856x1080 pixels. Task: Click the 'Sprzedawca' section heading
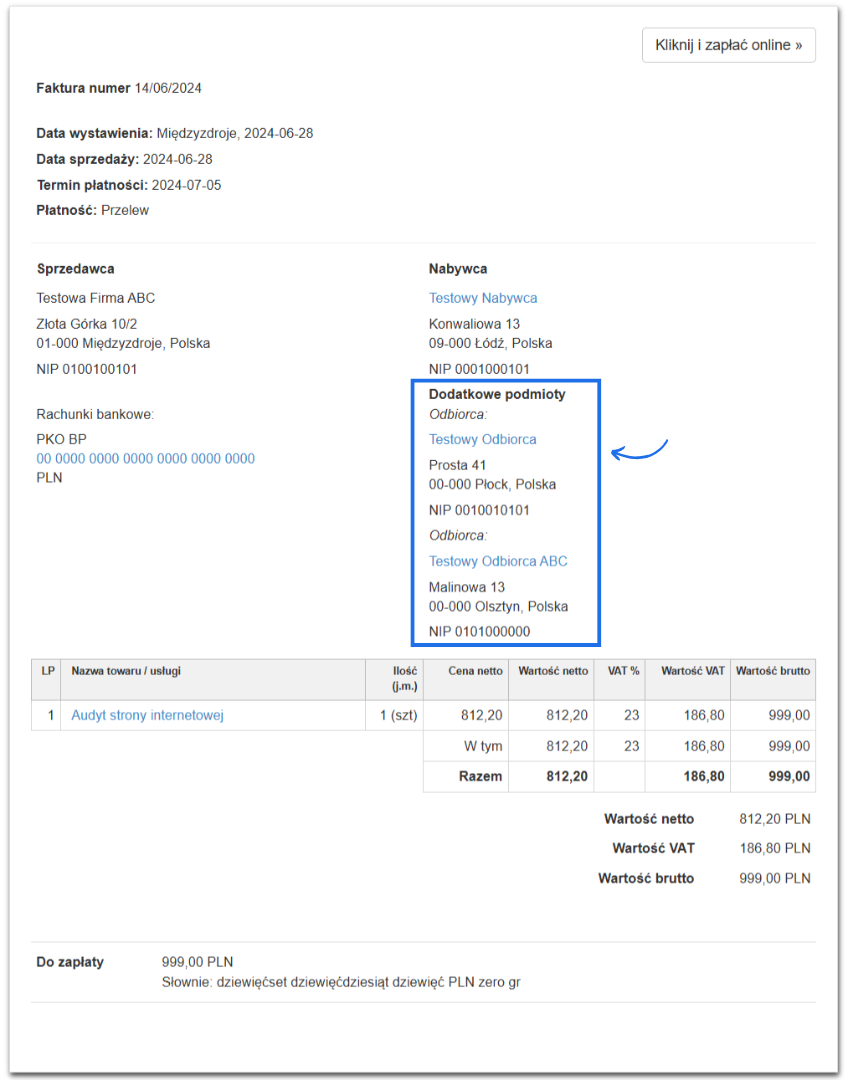(75, 269)
